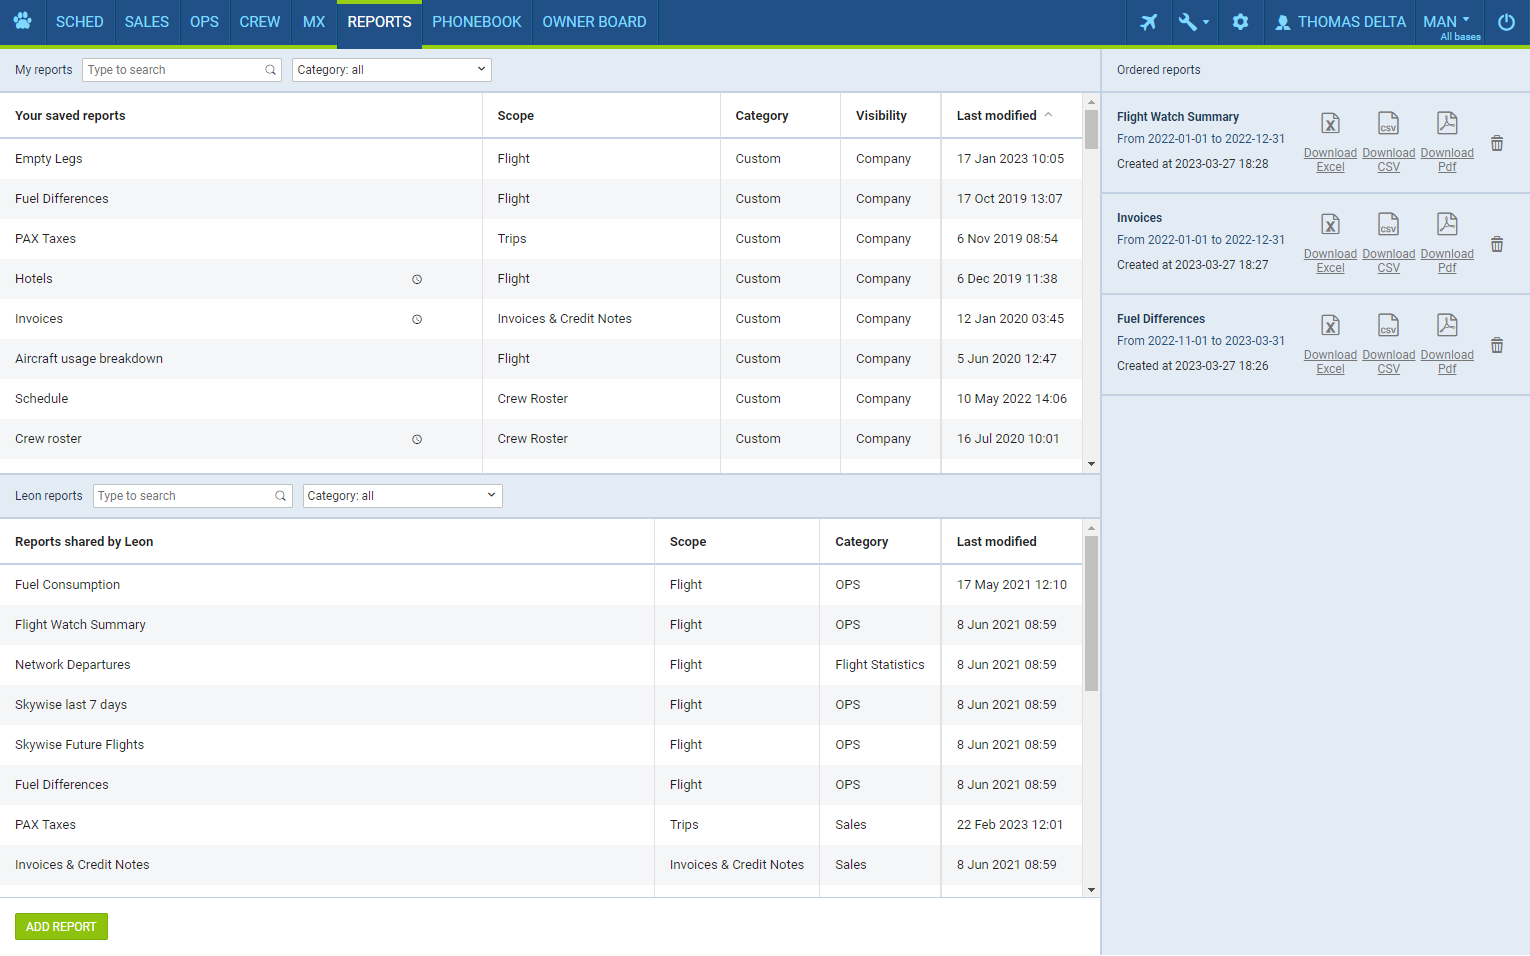The width and height of the screenshot is (1530, 956).
Task: Sort saved reports by Last modified
Action: click(1004, 116)
